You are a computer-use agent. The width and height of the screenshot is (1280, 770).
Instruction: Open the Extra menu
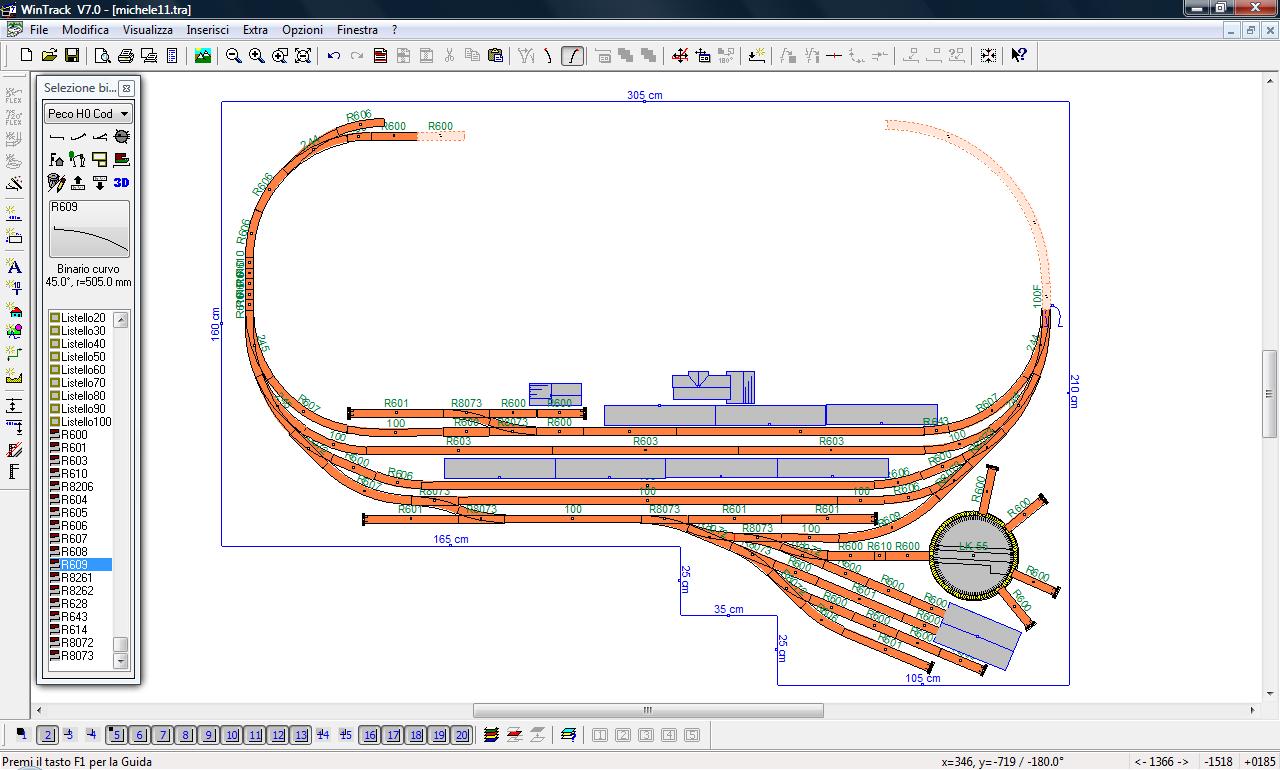pos(255,30)
